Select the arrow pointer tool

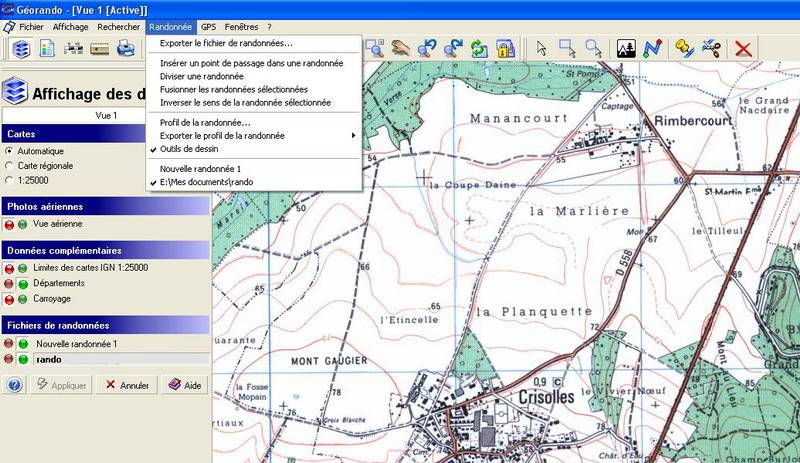[x=542, y=48]
